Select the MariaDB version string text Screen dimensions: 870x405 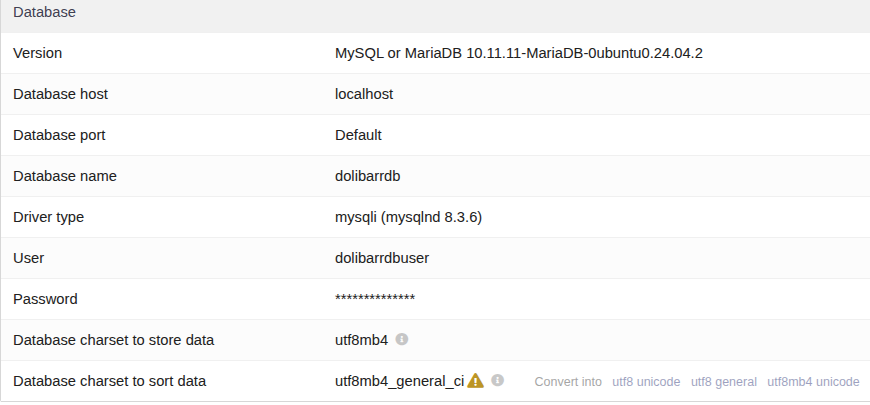(519, 53)
